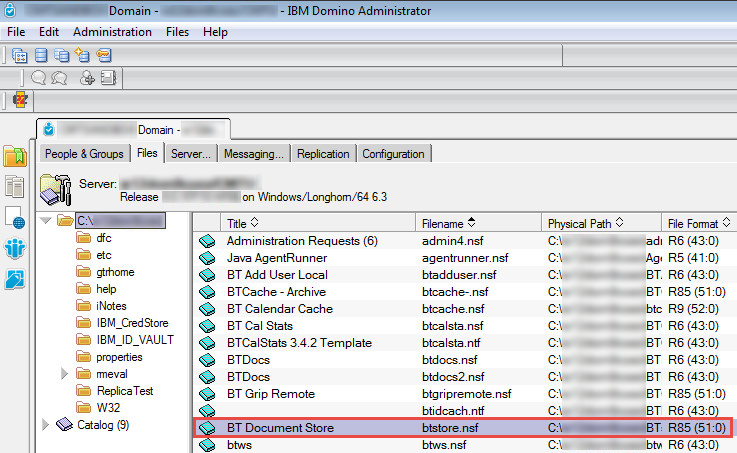
Task: Select the properties folder
Action: click(119, 357)
